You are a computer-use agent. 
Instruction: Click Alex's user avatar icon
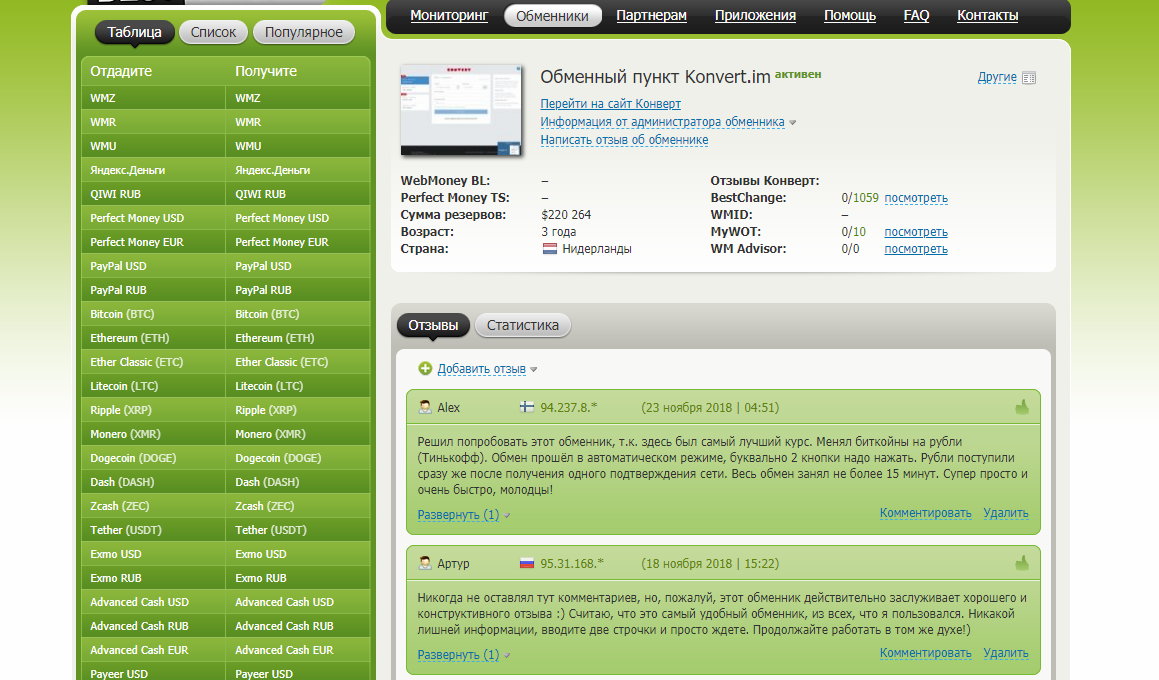coord(425,407)
